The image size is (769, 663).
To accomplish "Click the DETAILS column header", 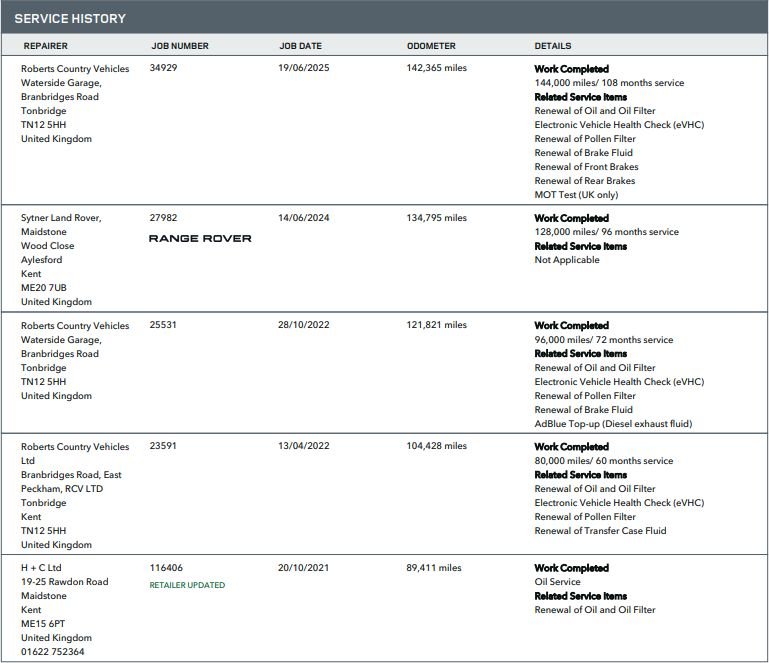I will coord(553,46).
